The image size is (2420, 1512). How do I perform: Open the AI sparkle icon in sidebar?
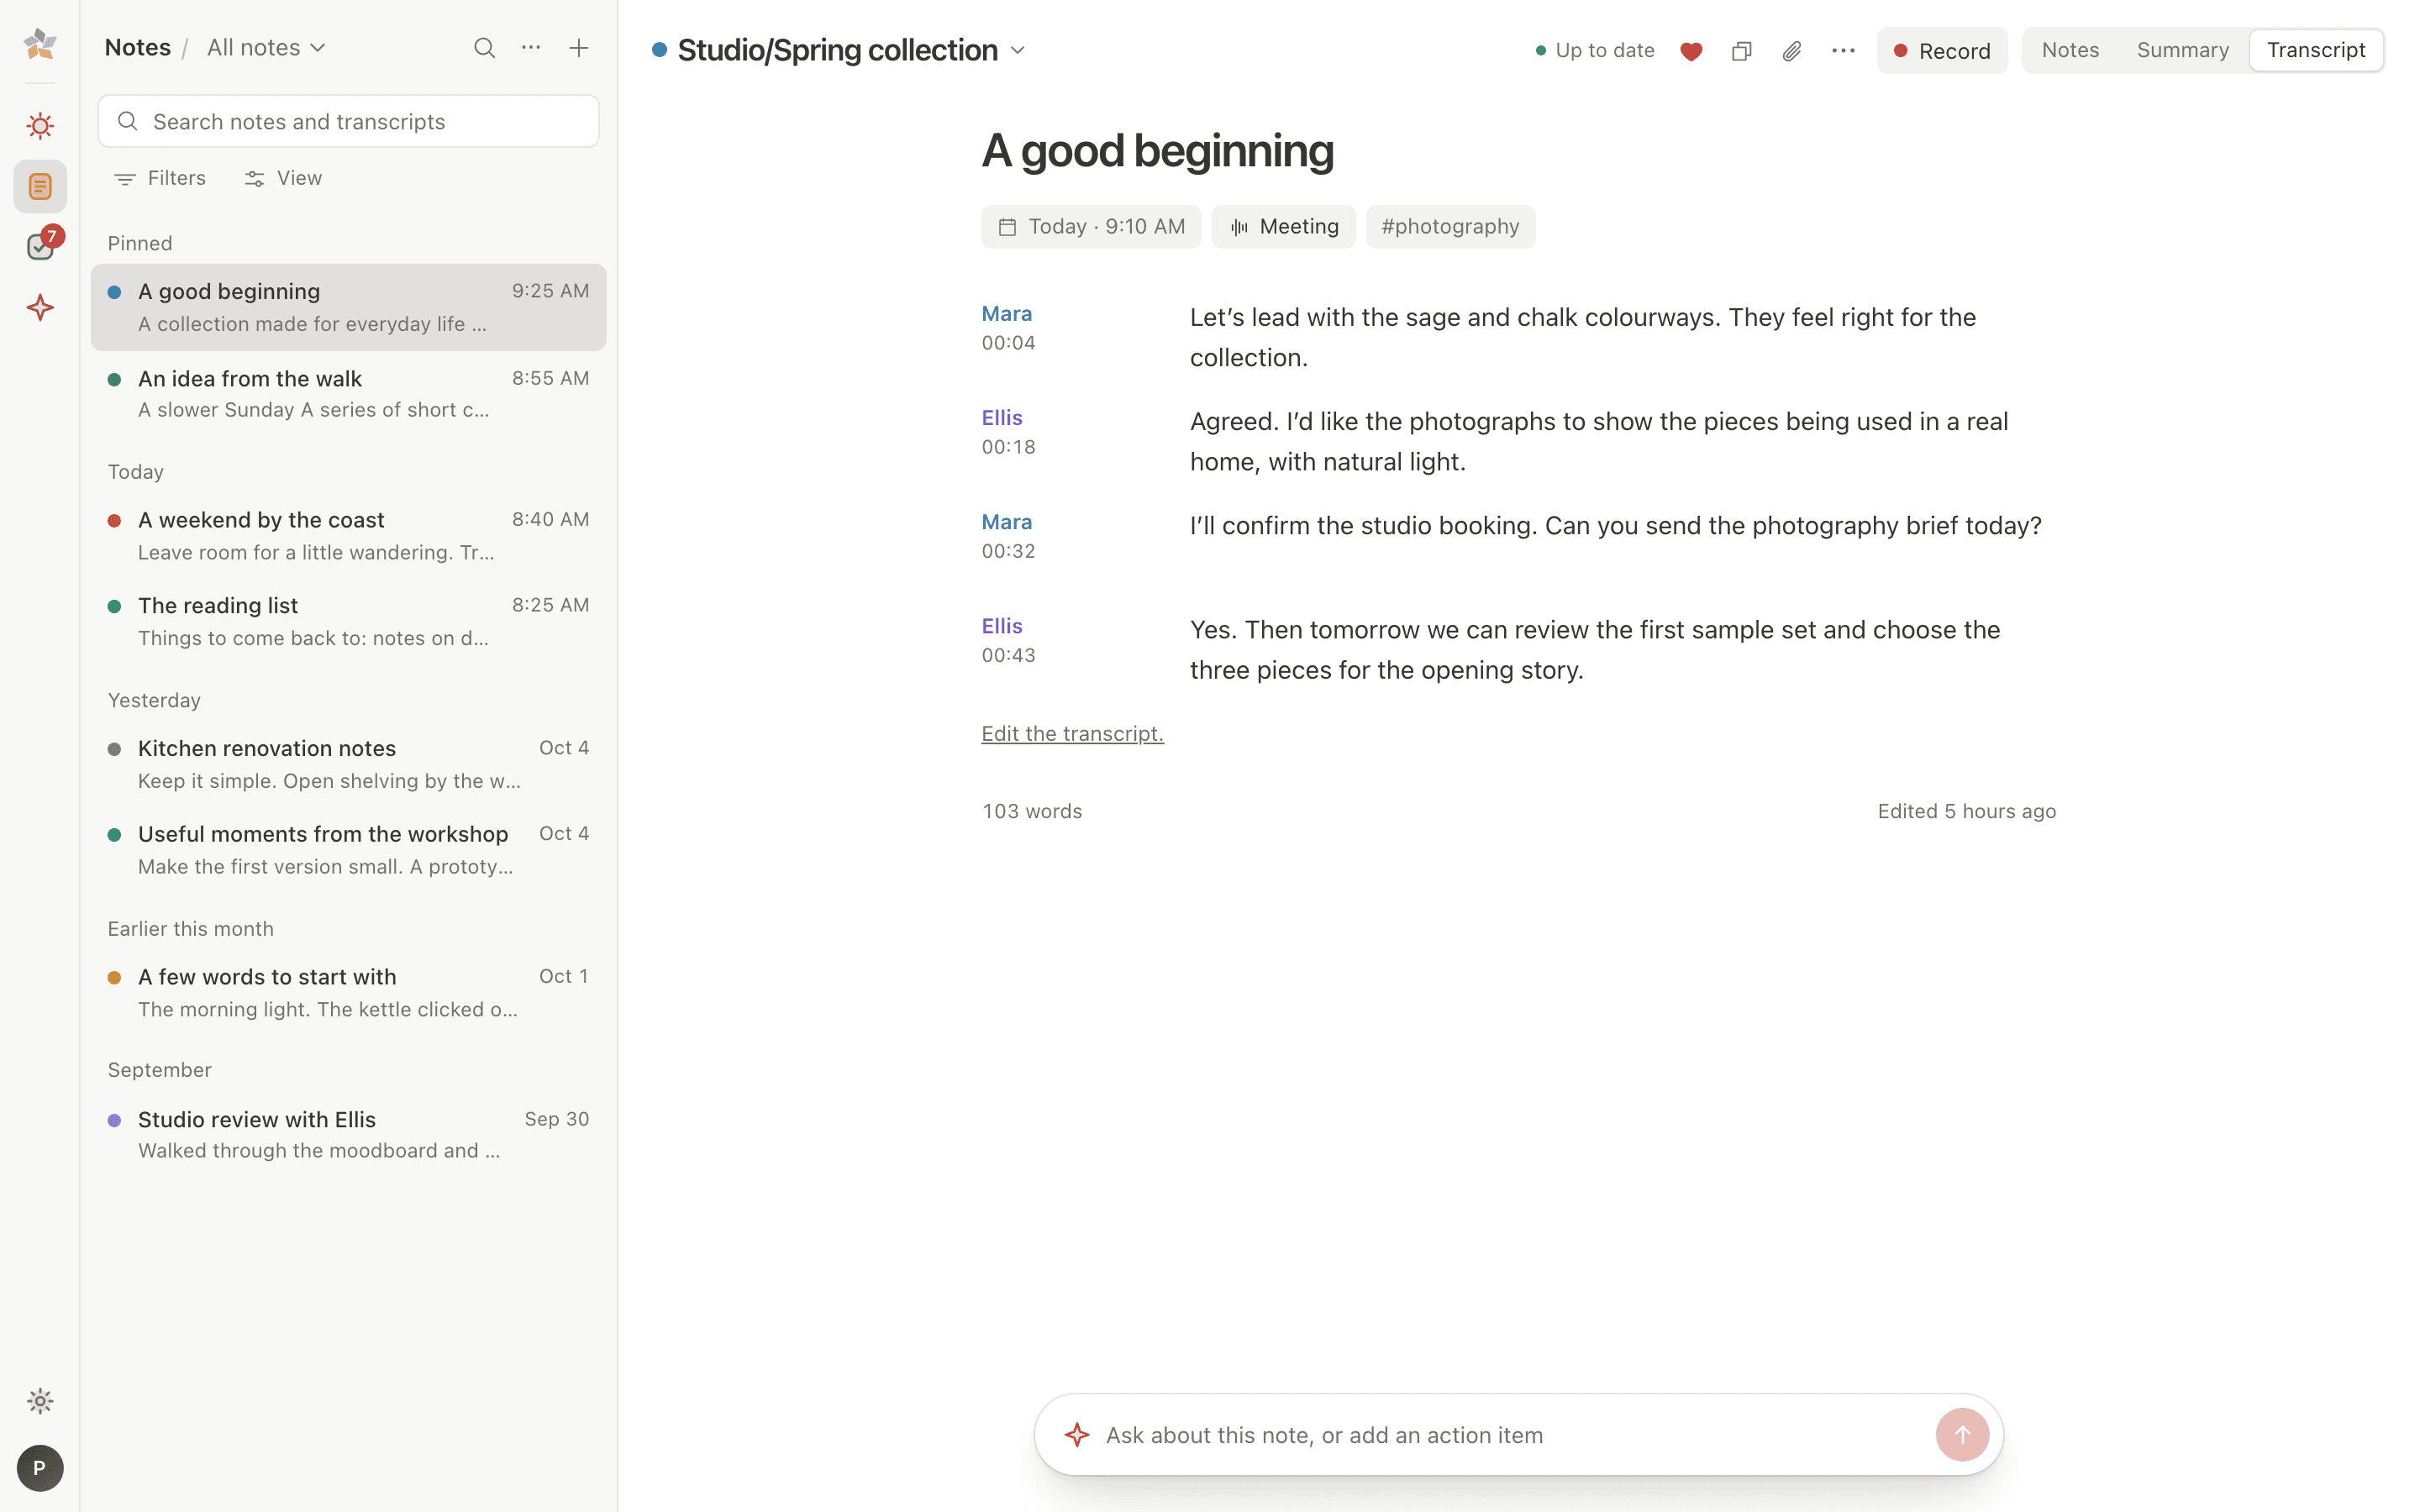click(40, 307)
